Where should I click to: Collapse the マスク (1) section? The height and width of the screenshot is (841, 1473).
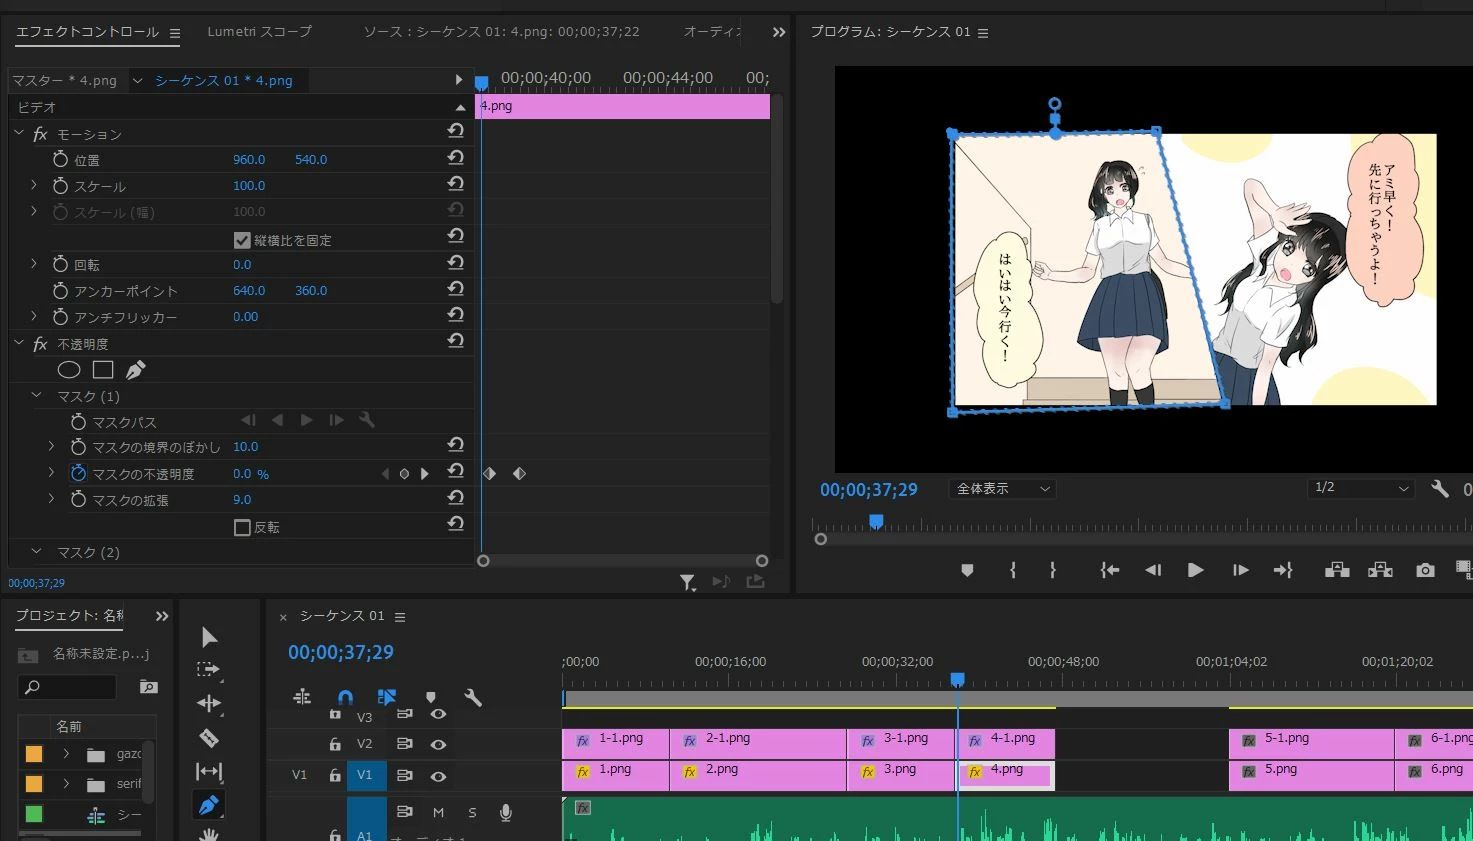pos(37,395)
